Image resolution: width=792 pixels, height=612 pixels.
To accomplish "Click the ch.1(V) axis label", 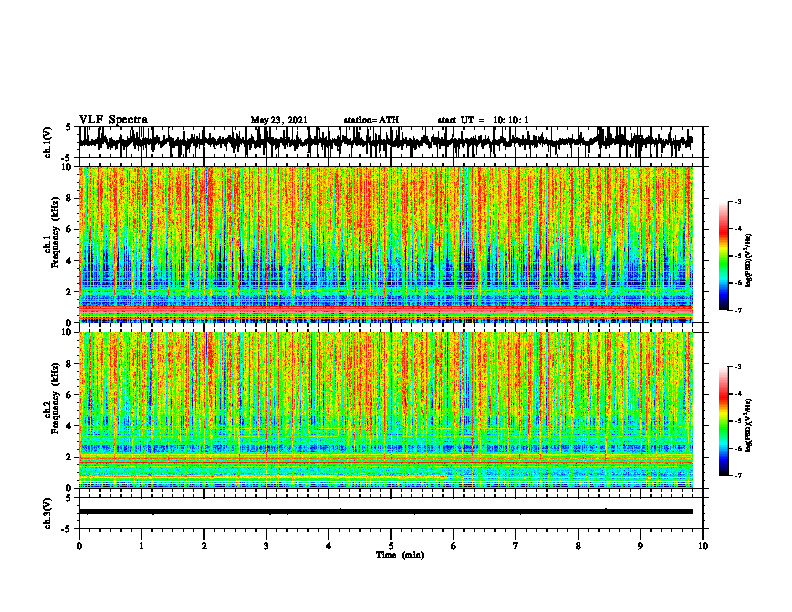I will 48,143.
